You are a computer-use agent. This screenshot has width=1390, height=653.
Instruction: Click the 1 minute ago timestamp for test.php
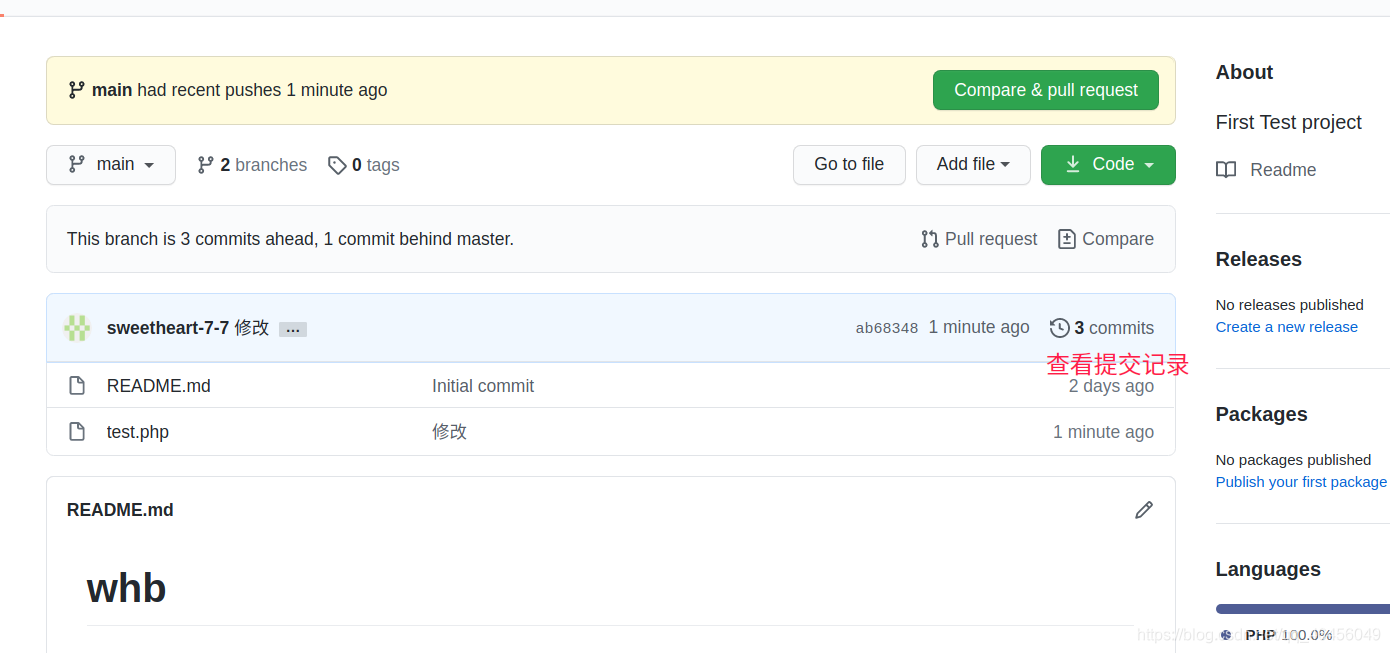1103,432
